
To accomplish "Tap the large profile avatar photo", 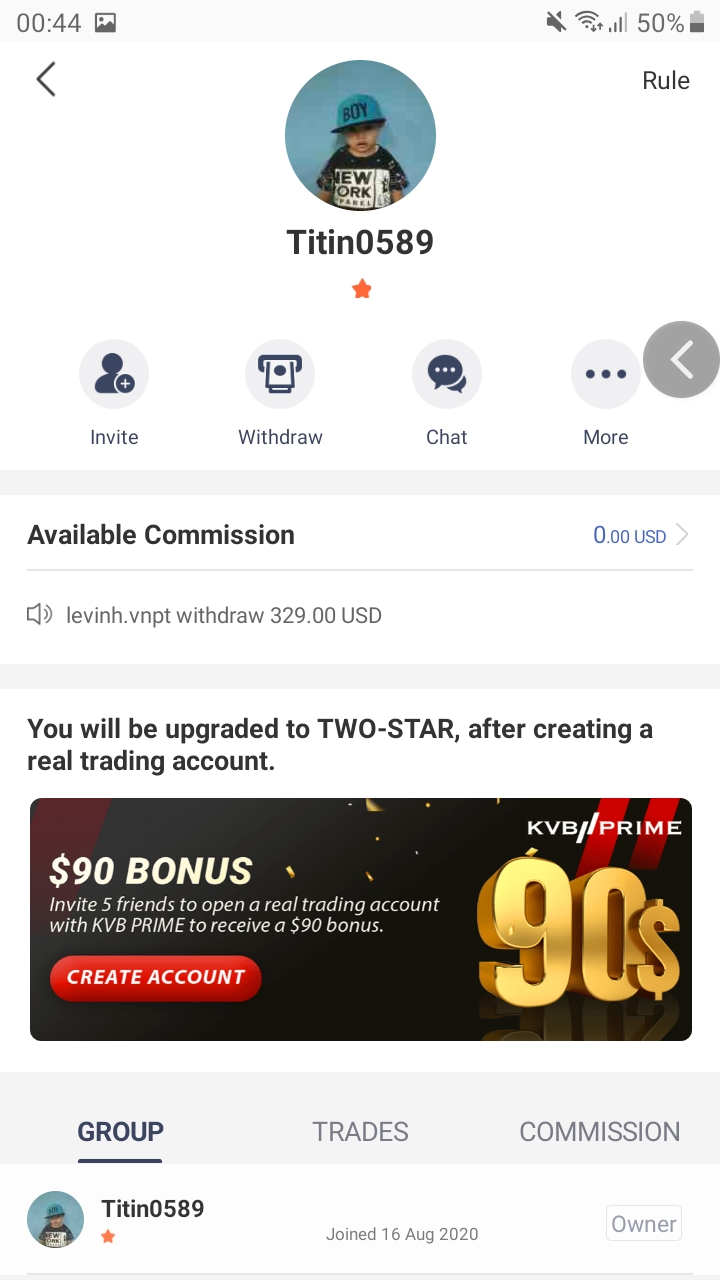I will (x=360, y=135).
